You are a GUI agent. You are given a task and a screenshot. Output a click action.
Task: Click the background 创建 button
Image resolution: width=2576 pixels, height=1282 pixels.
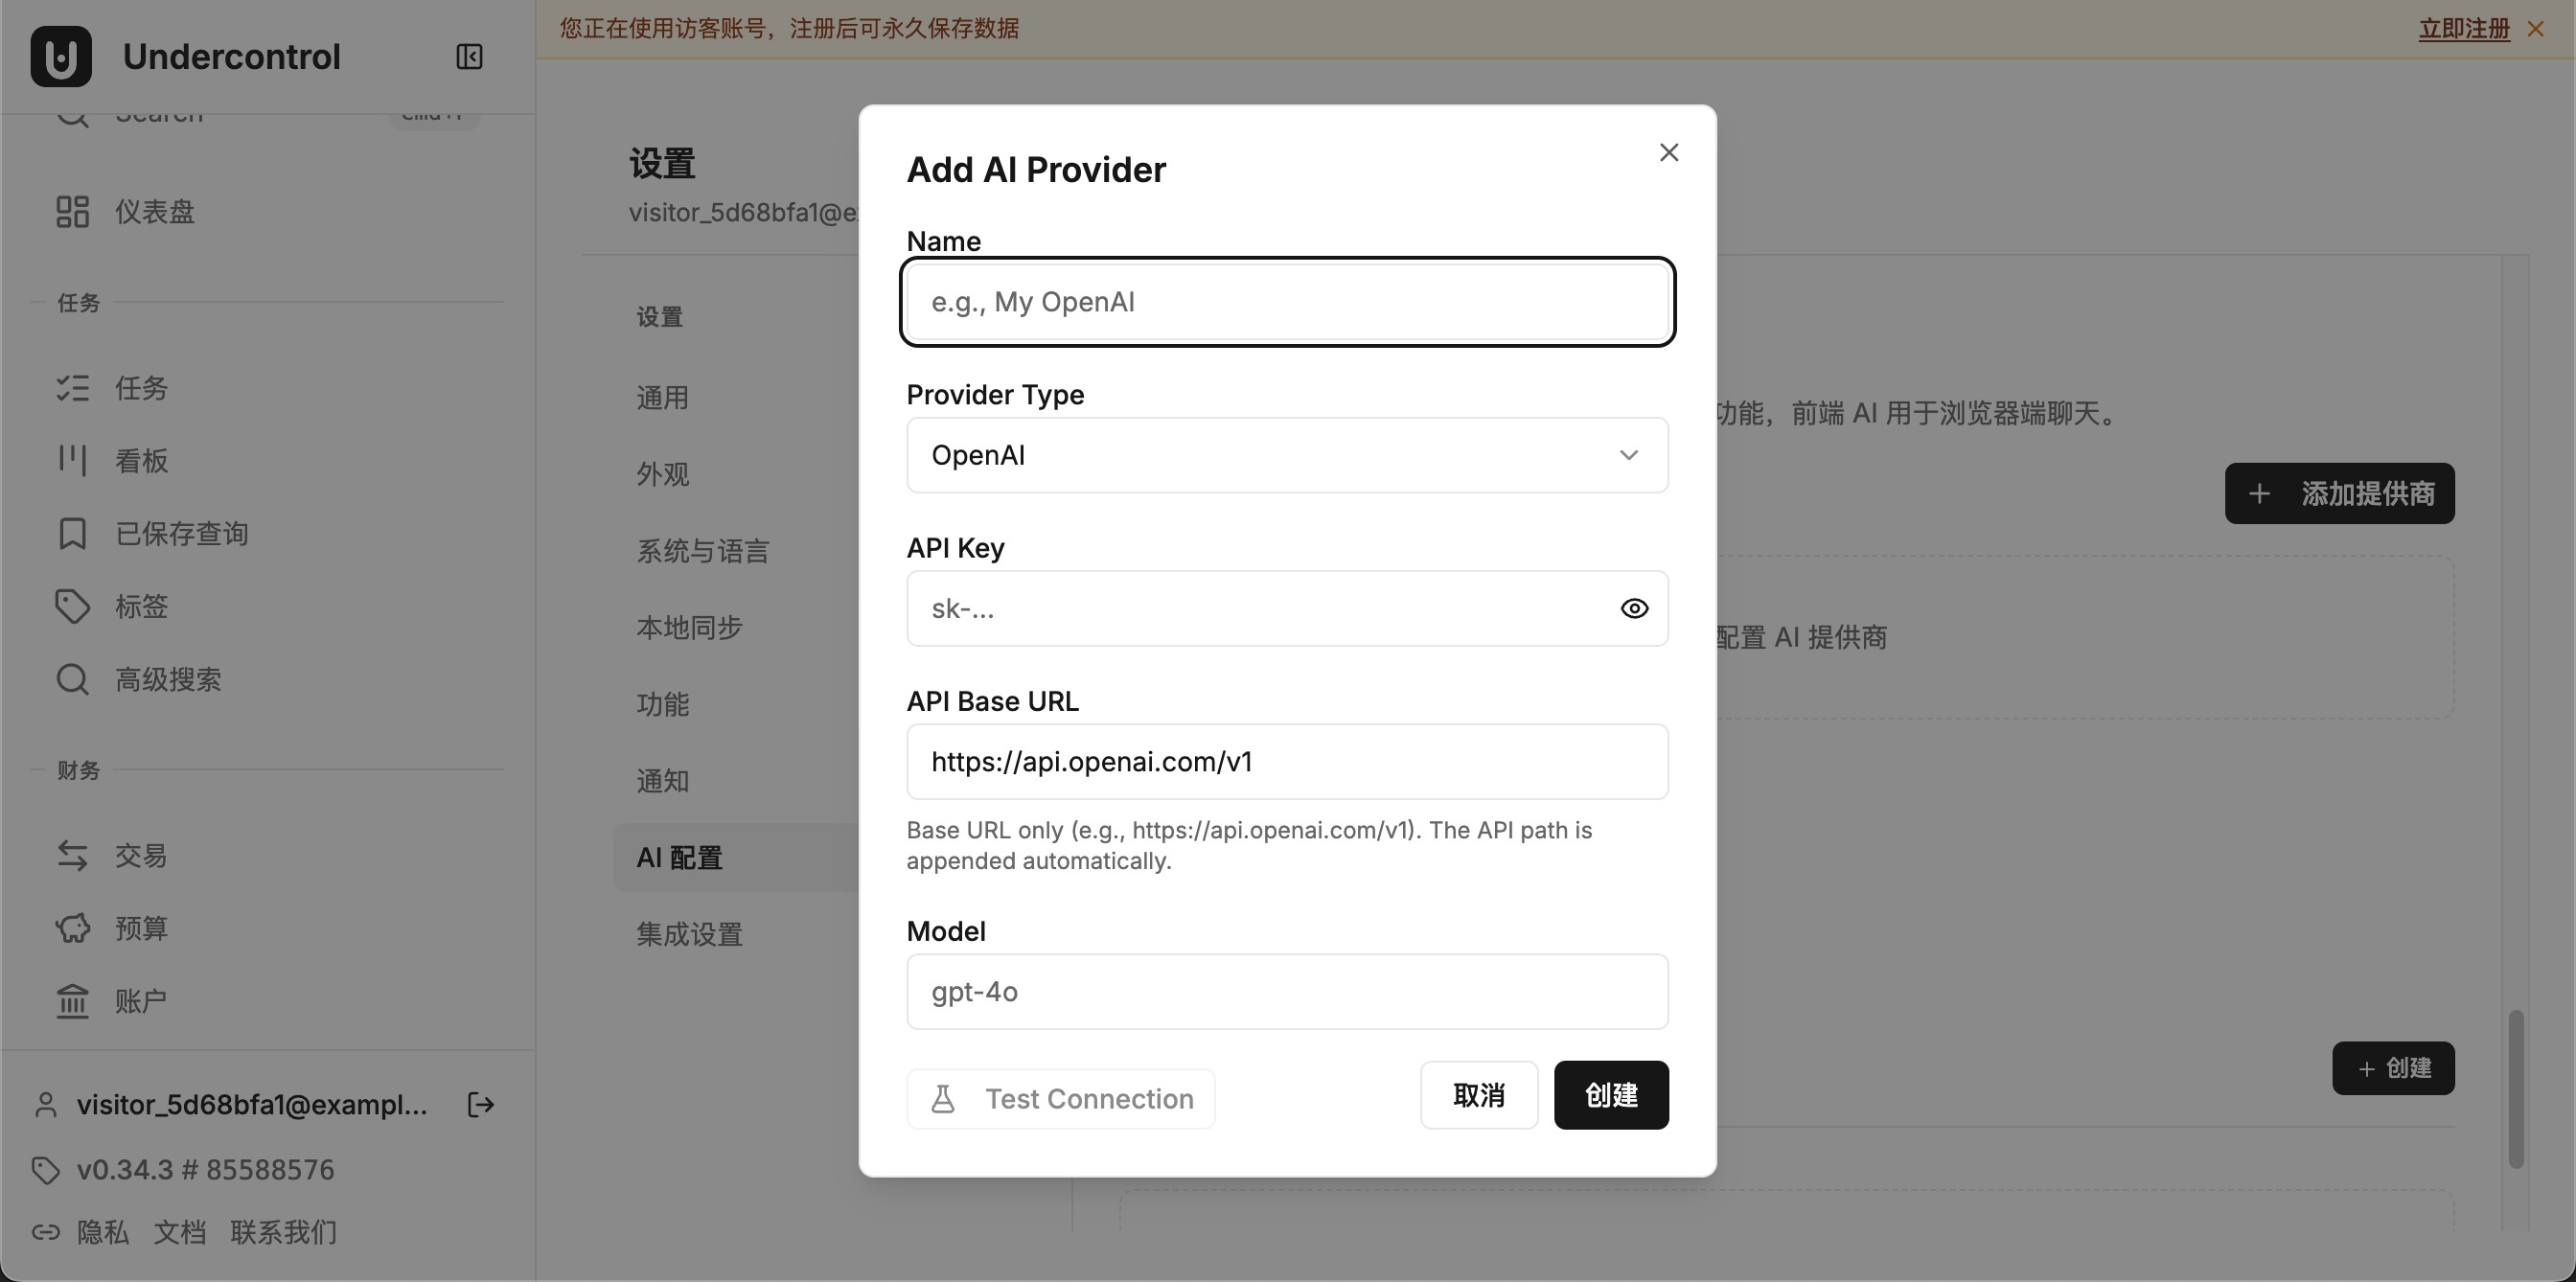(x=2393, y=1068)
